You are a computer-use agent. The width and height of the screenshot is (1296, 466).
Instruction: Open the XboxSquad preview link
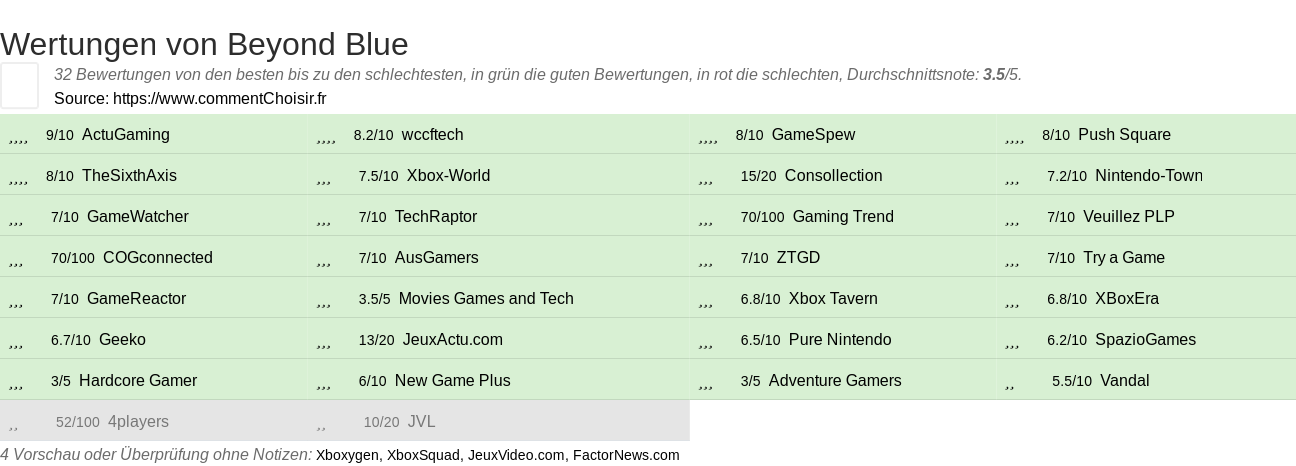coord(423,455)
